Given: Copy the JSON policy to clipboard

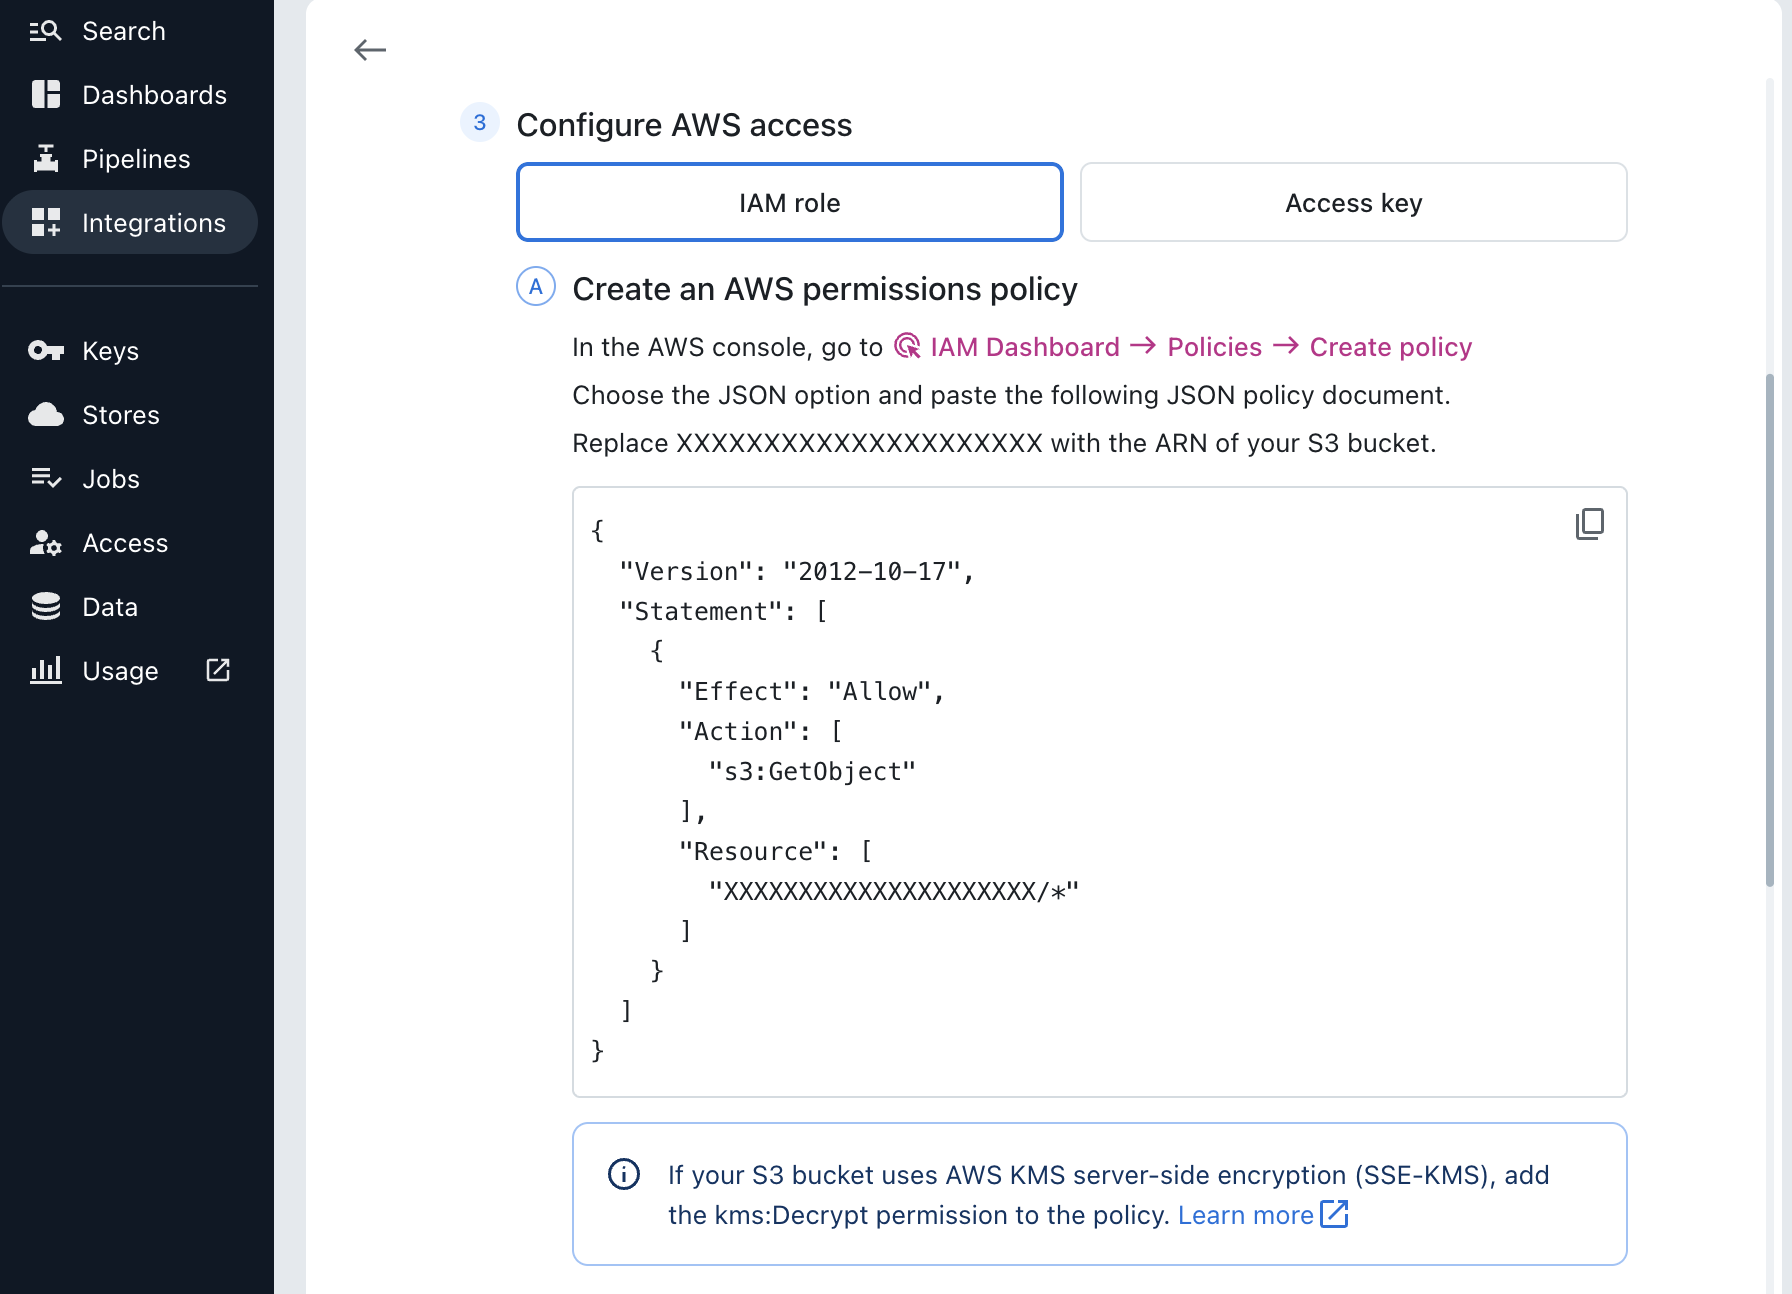Looking at the screenshot, I should pyautogui.click(x=1590, y=524).
